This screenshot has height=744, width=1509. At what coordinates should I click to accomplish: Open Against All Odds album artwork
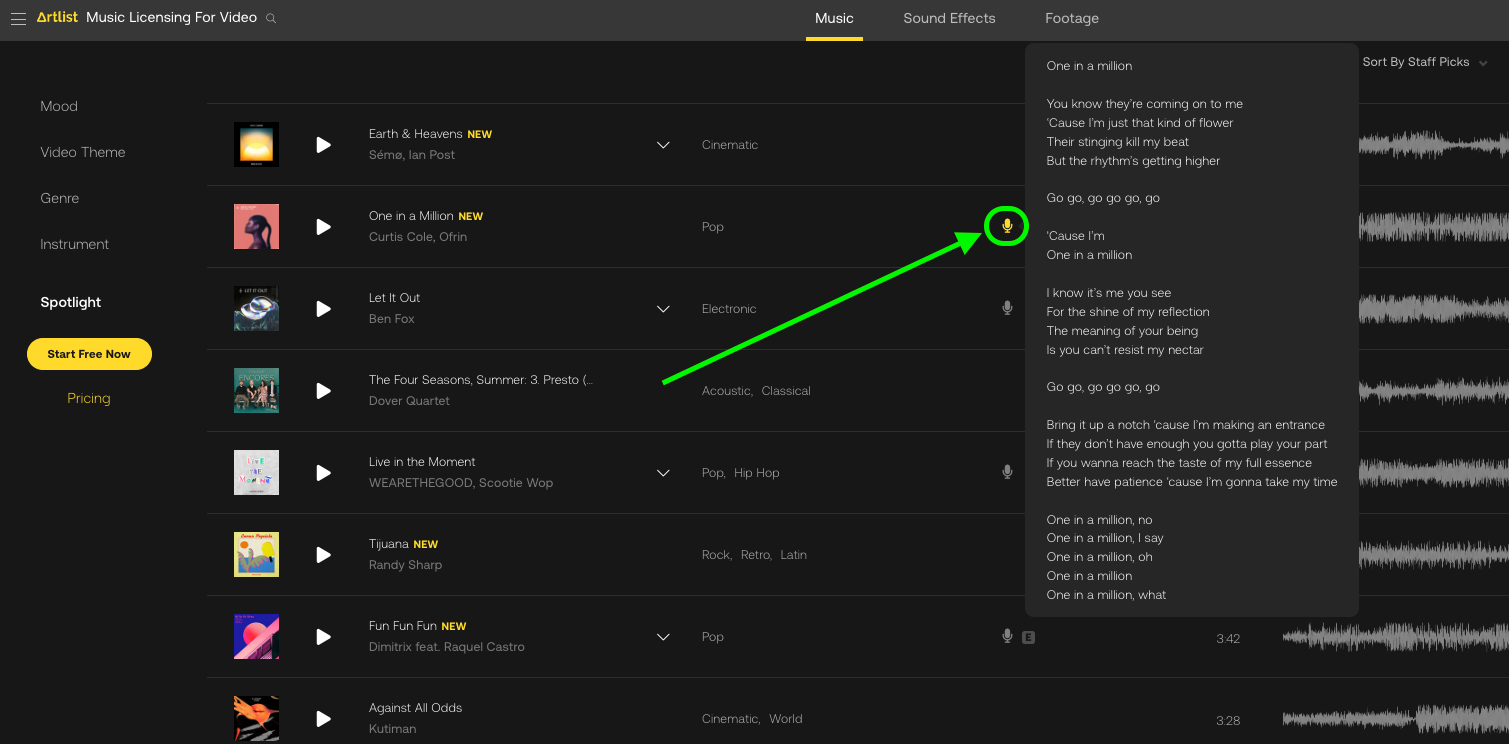tap(256, 719)
